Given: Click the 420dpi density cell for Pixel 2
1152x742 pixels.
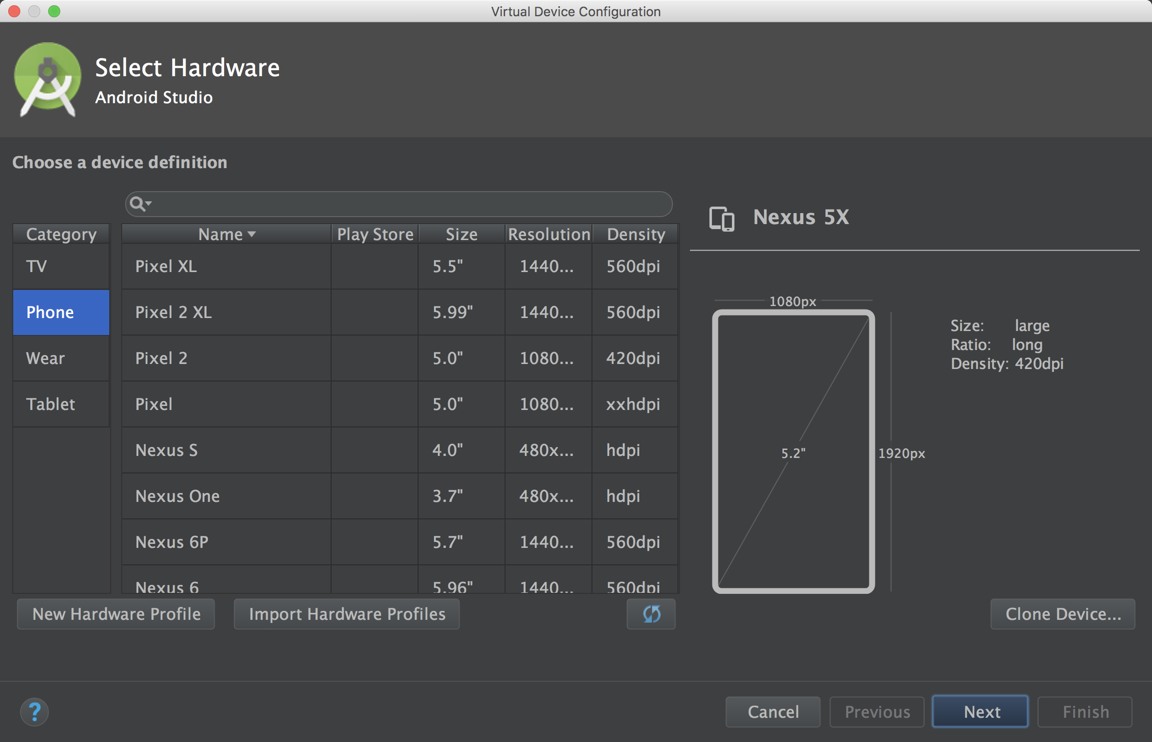Looking at the screenshot, I should pyautogui.click(x=635, y=359).
